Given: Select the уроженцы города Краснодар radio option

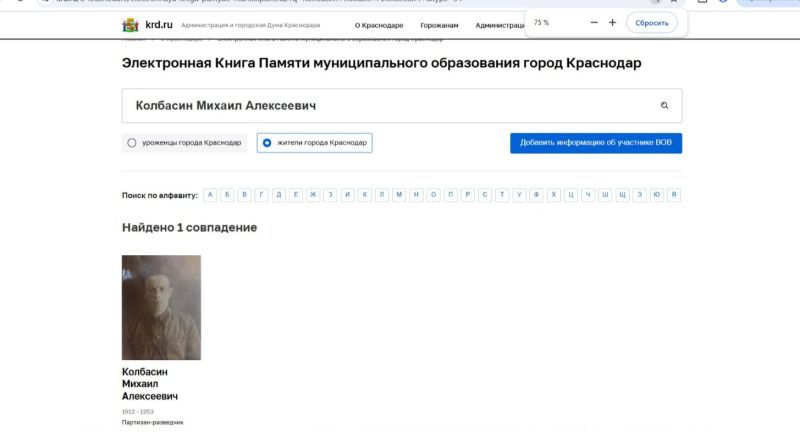Looking at the screenshot, I should [x=185, y=143].
